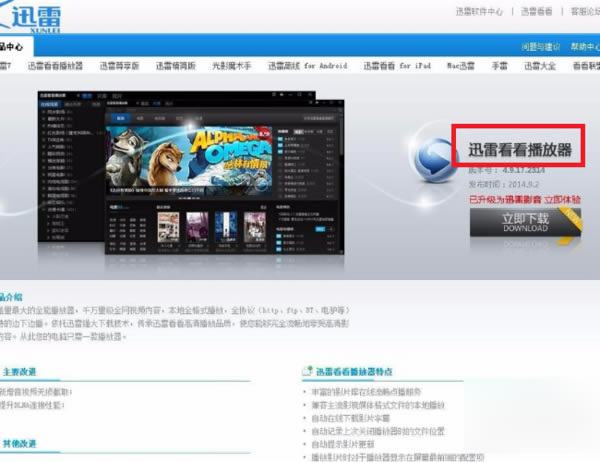Viewport: 600px width, 462px height.
Task: Select the 迅雷看看 for iPad tab
Action: [397, 66]
